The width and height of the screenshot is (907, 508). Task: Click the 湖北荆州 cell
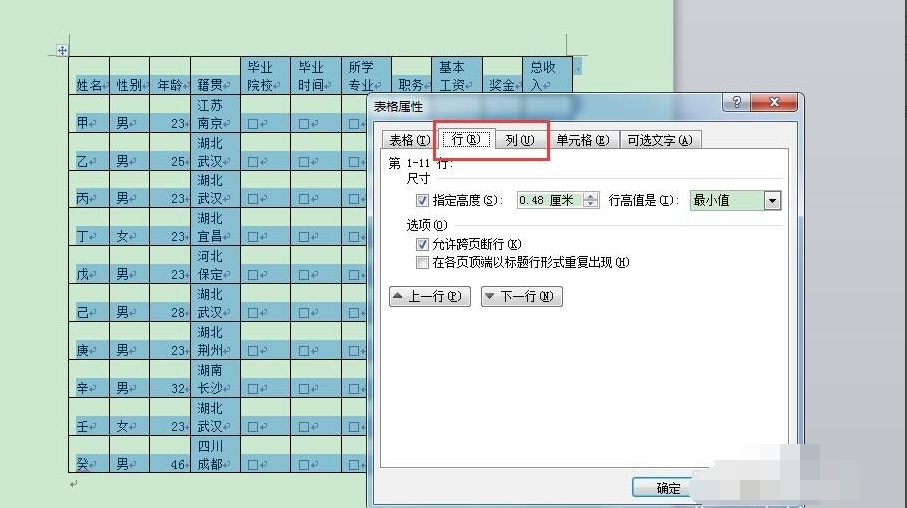point(215,341)
